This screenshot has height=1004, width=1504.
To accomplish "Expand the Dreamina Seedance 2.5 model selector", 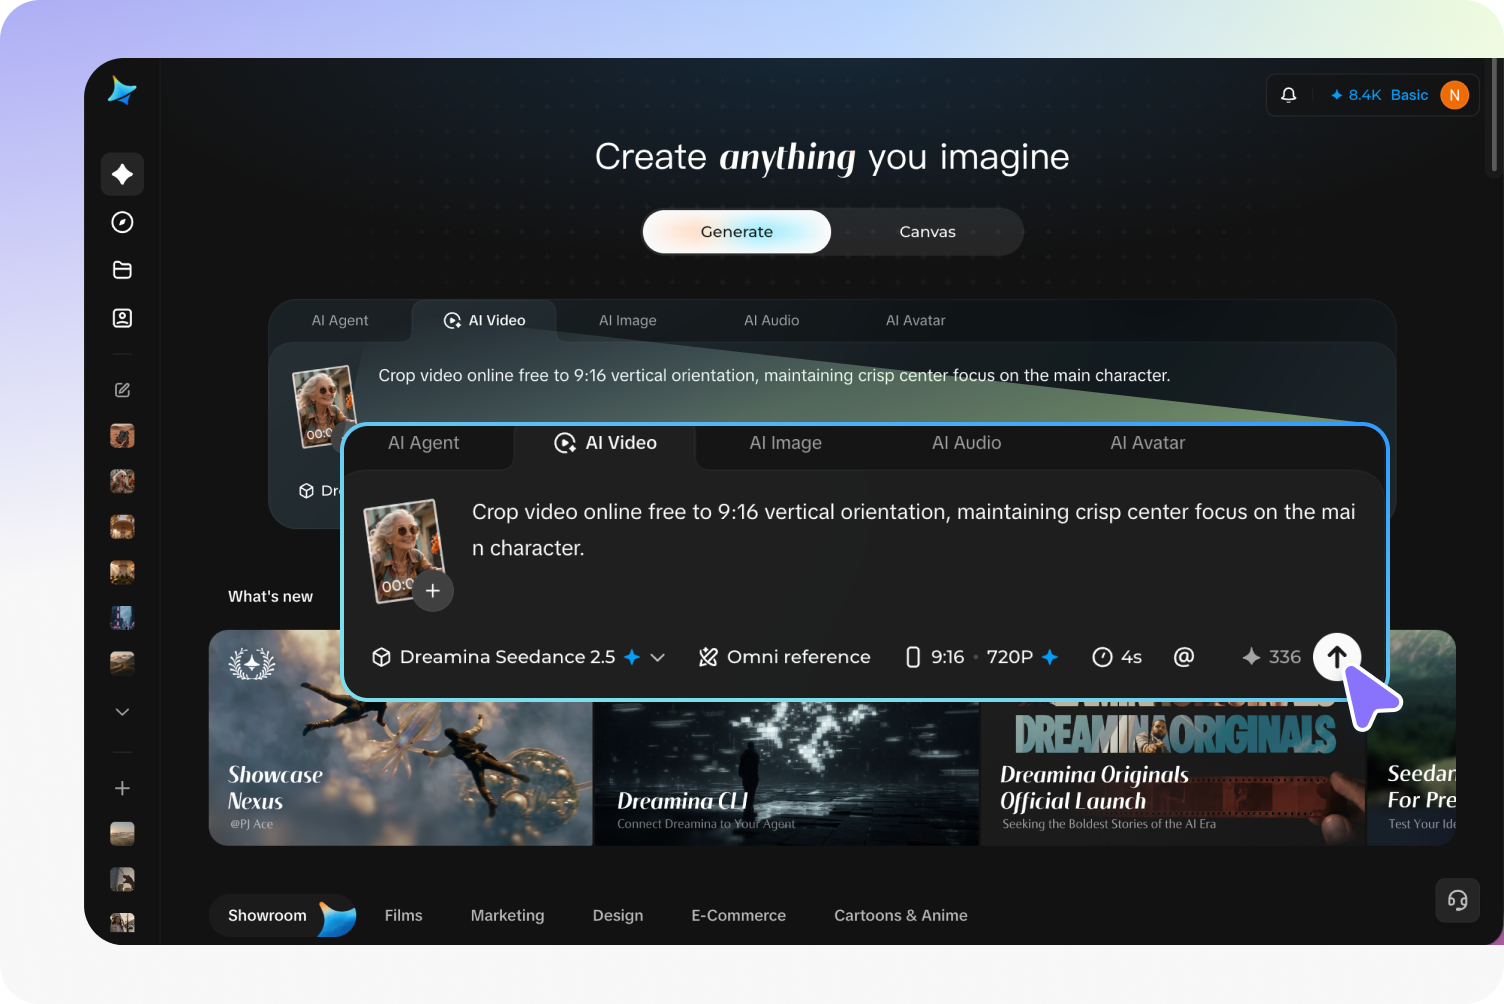I will (x=518, y=657).
